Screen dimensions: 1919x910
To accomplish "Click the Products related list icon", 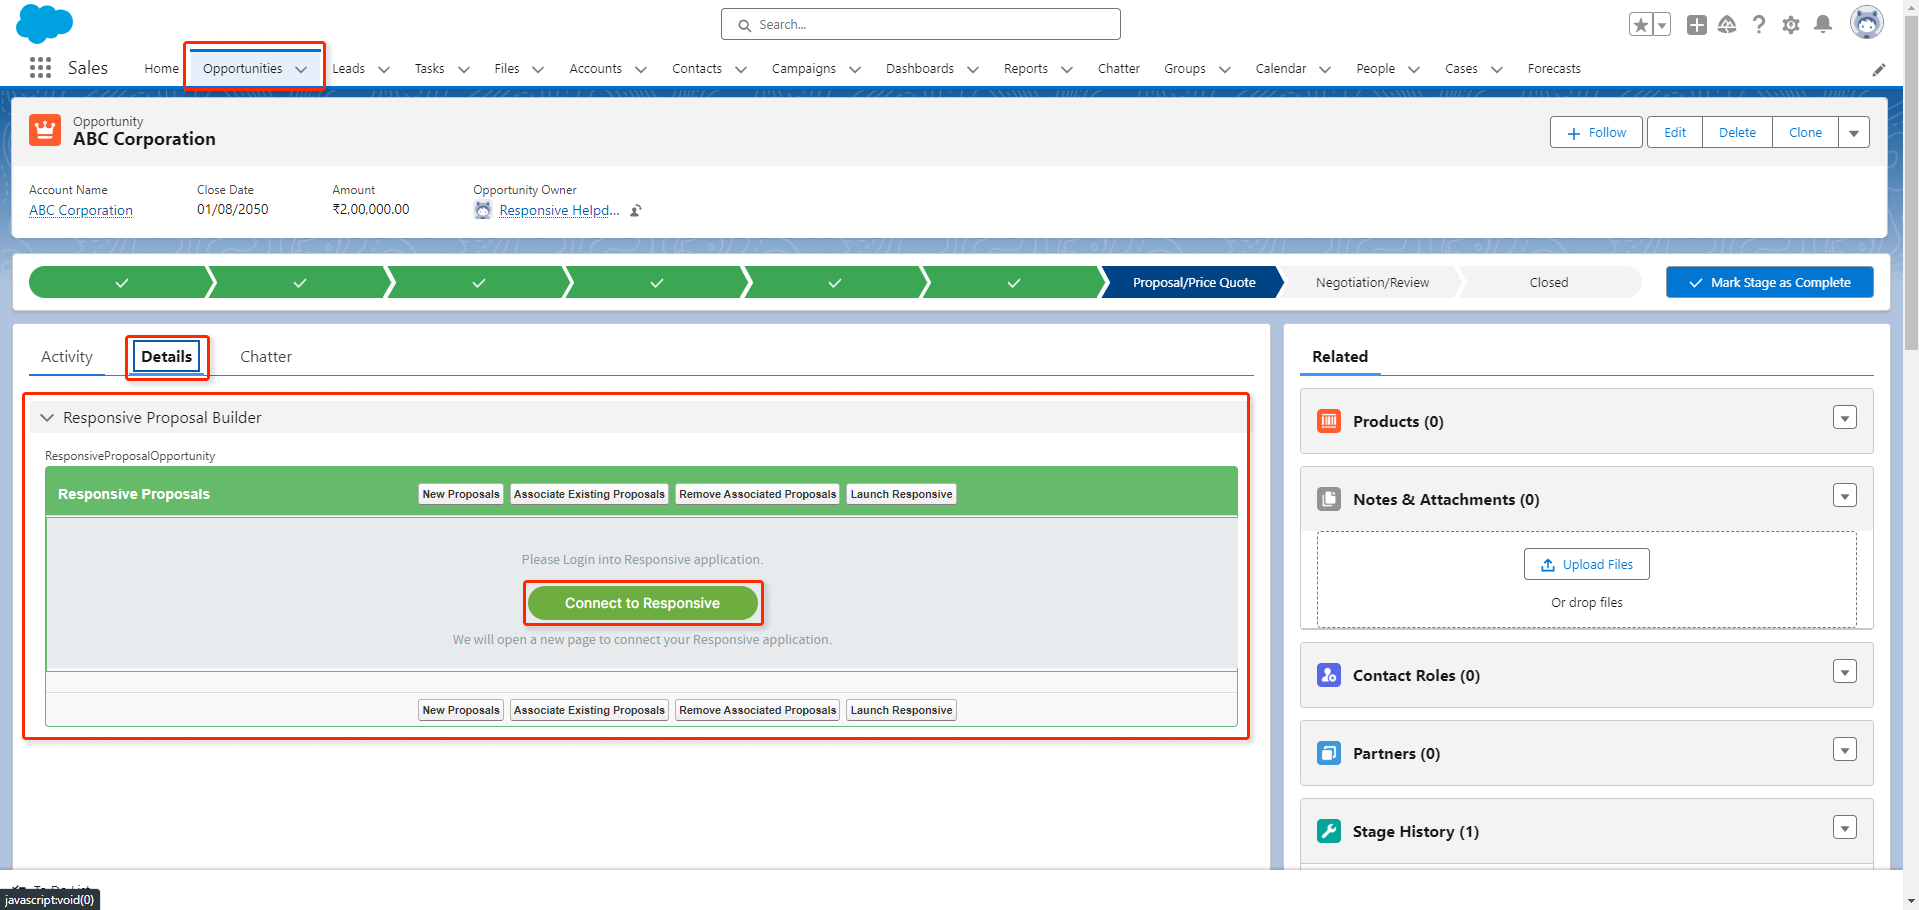I will click(x=1329, y=421).
